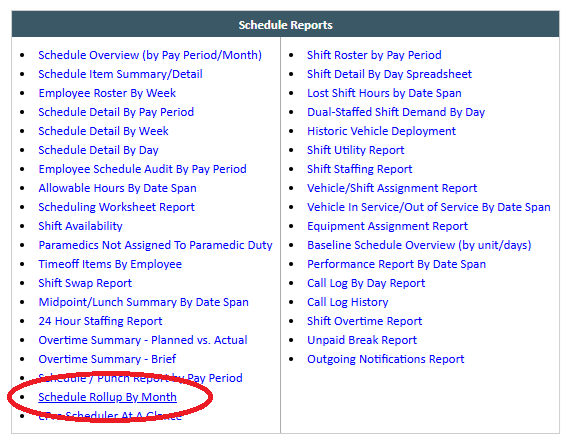Open the Shift Availability report
Screen dimensions: 578x447
click(x=80, y=226)
